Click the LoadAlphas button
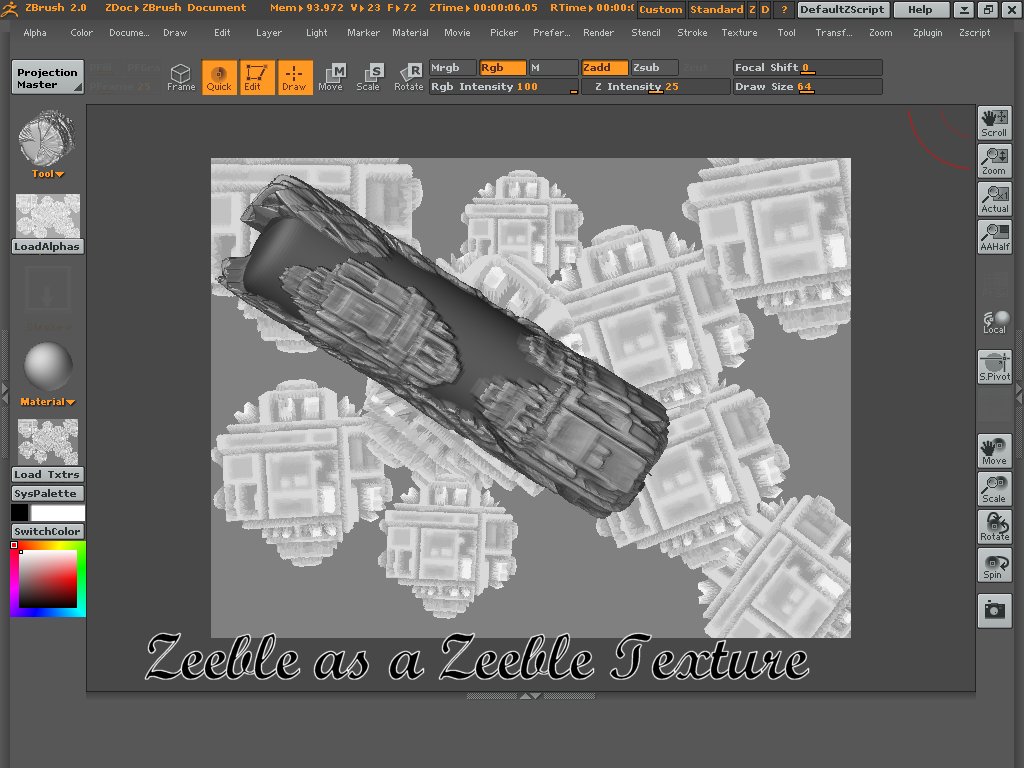The width and height of the screenshot is (1024, 768). click(x=47, y=247)
